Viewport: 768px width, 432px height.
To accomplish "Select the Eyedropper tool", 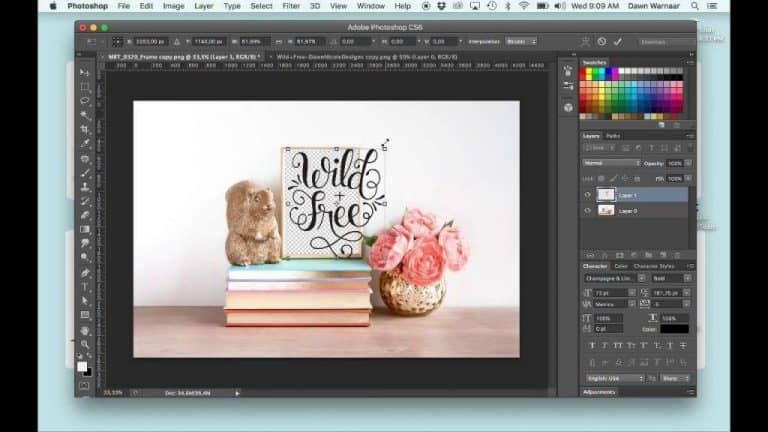I will (x=85, y=144).
